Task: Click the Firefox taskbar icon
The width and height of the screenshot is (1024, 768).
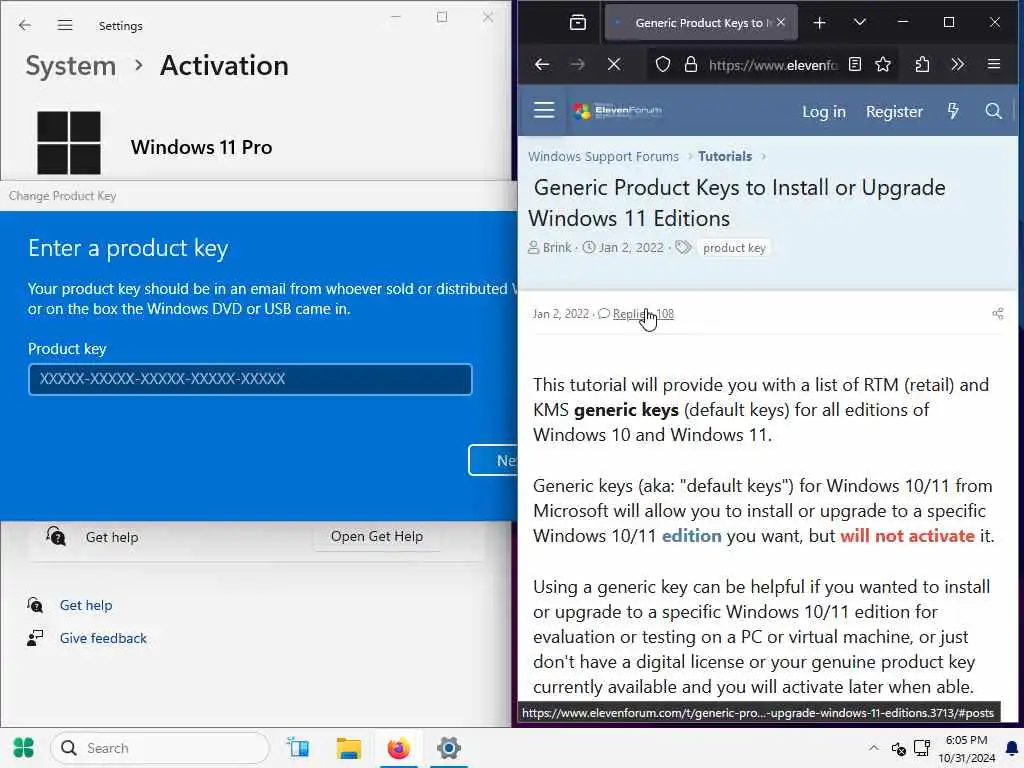Action: (x=398, y=748)
